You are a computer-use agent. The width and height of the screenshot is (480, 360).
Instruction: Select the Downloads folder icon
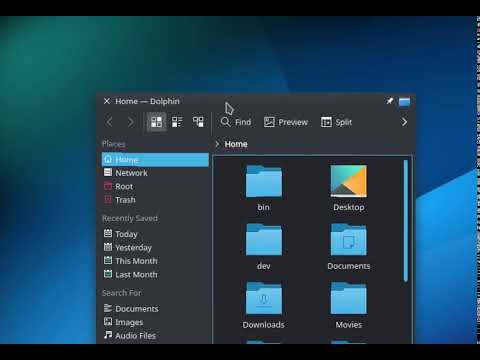click(x=264, y=298)
